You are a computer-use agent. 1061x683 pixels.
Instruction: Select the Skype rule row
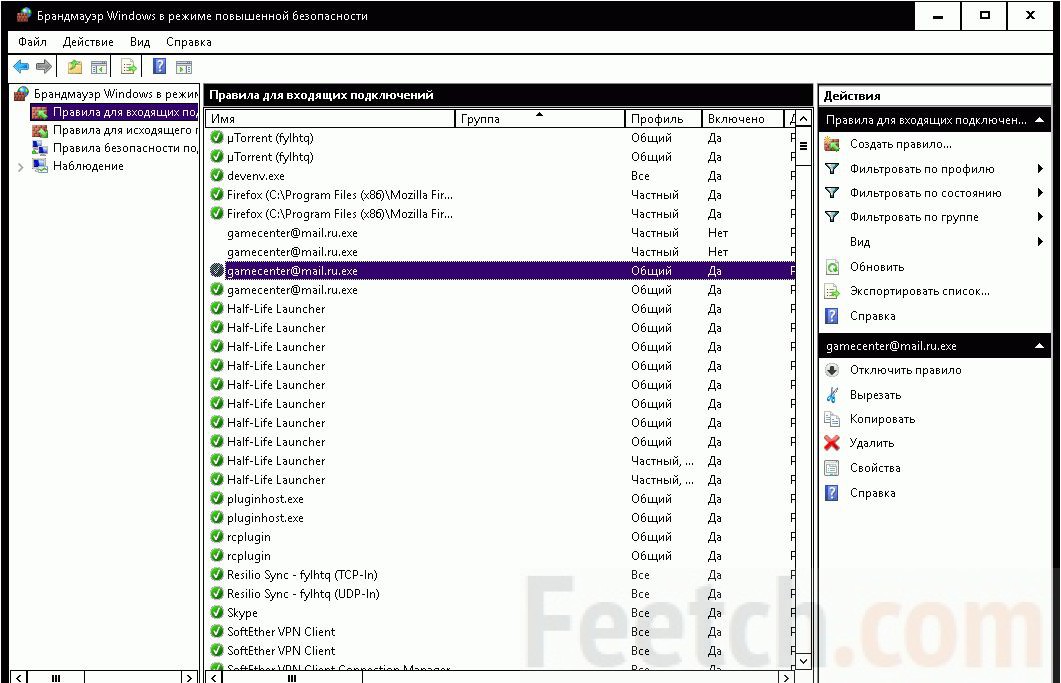(x=501, y=613)
